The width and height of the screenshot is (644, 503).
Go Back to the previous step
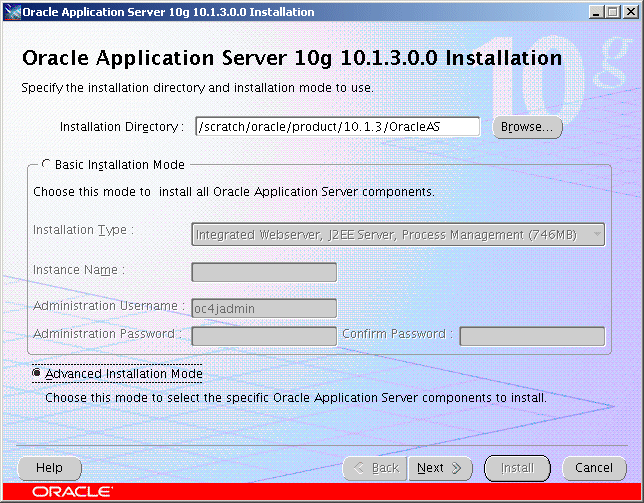pyautogui.click(x=375, y=468)
